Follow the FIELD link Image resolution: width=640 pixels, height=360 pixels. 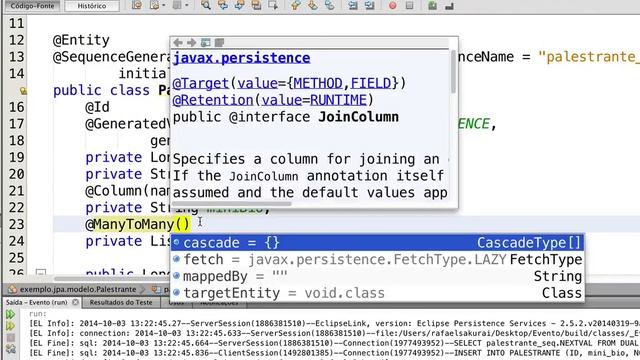pos(371,83)
